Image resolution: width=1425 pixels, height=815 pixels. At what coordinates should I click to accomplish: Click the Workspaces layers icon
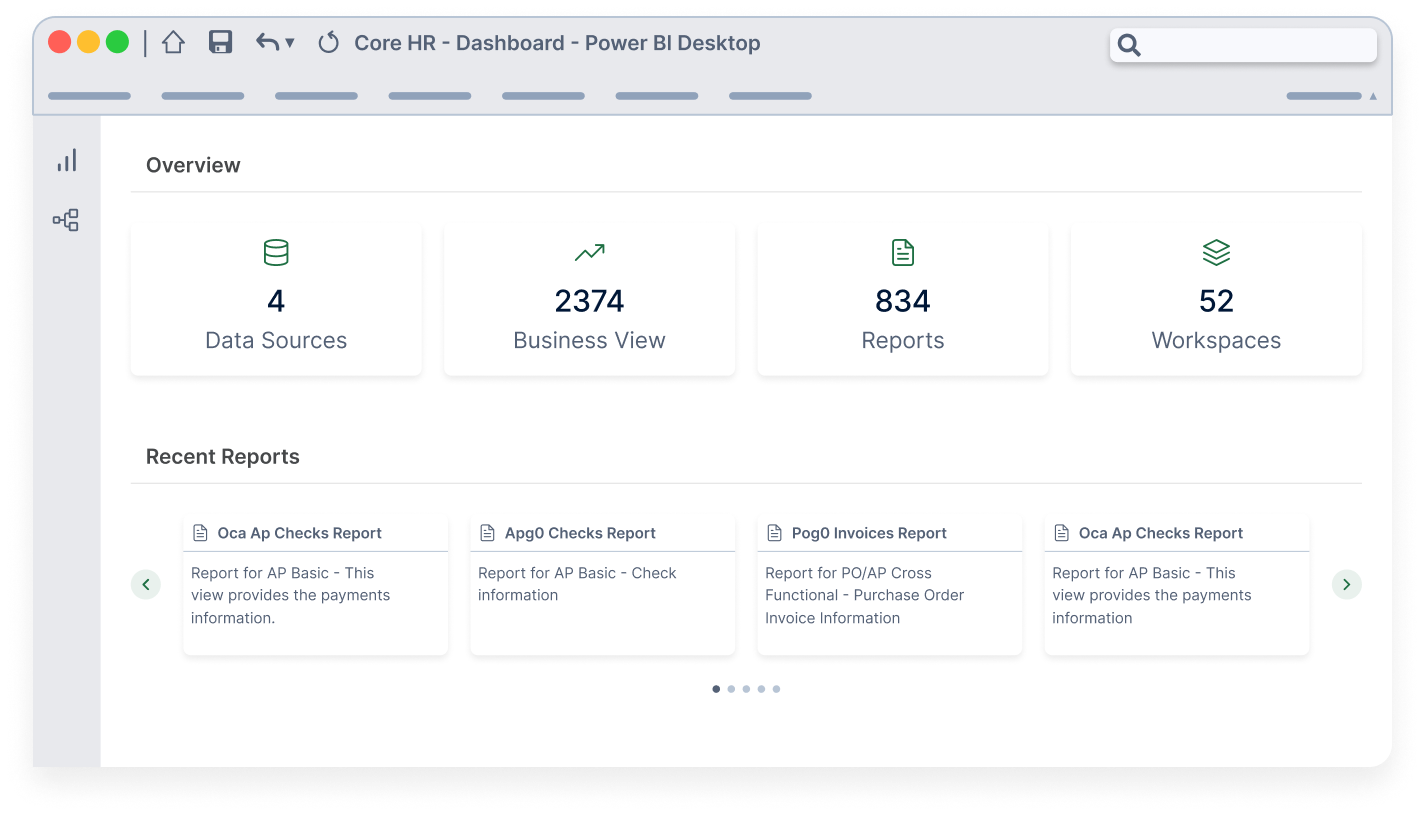(1216, 253)
